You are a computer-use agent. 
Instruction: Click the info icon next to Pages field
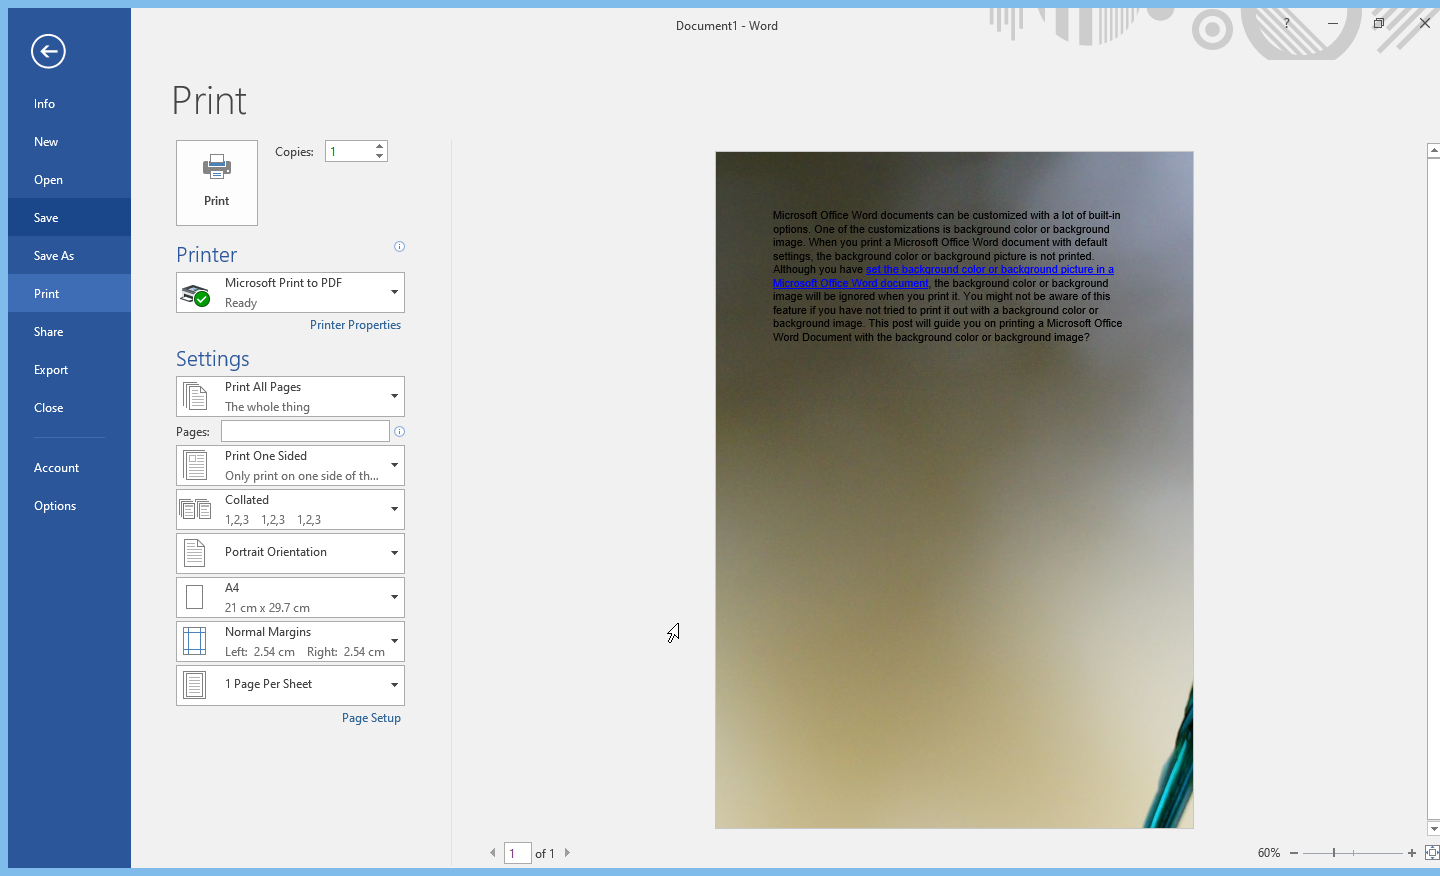(399, 431)
